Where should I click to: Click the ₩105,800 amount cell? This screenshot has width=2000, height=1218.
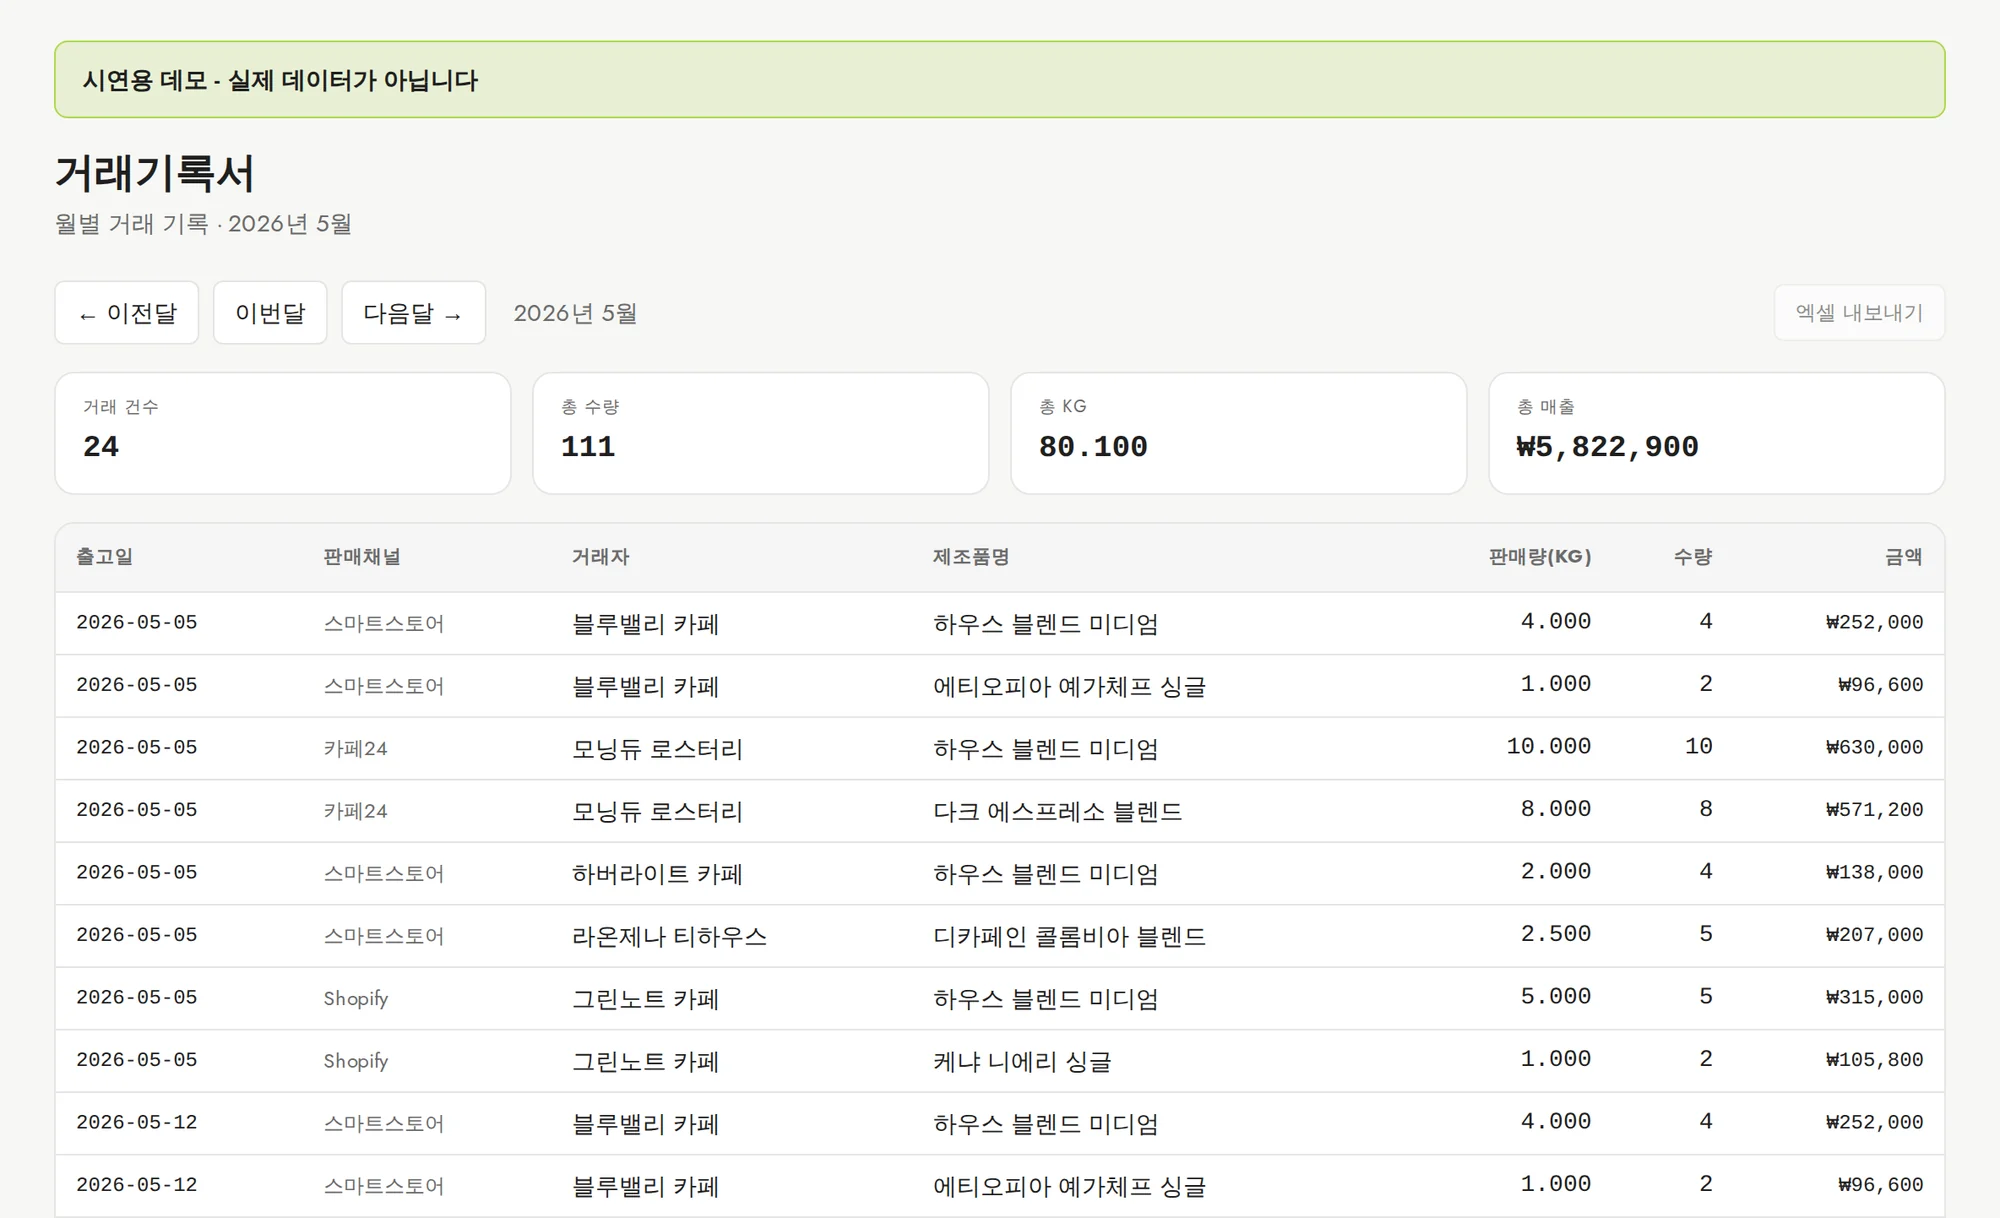click(x=1874, y=1060)
